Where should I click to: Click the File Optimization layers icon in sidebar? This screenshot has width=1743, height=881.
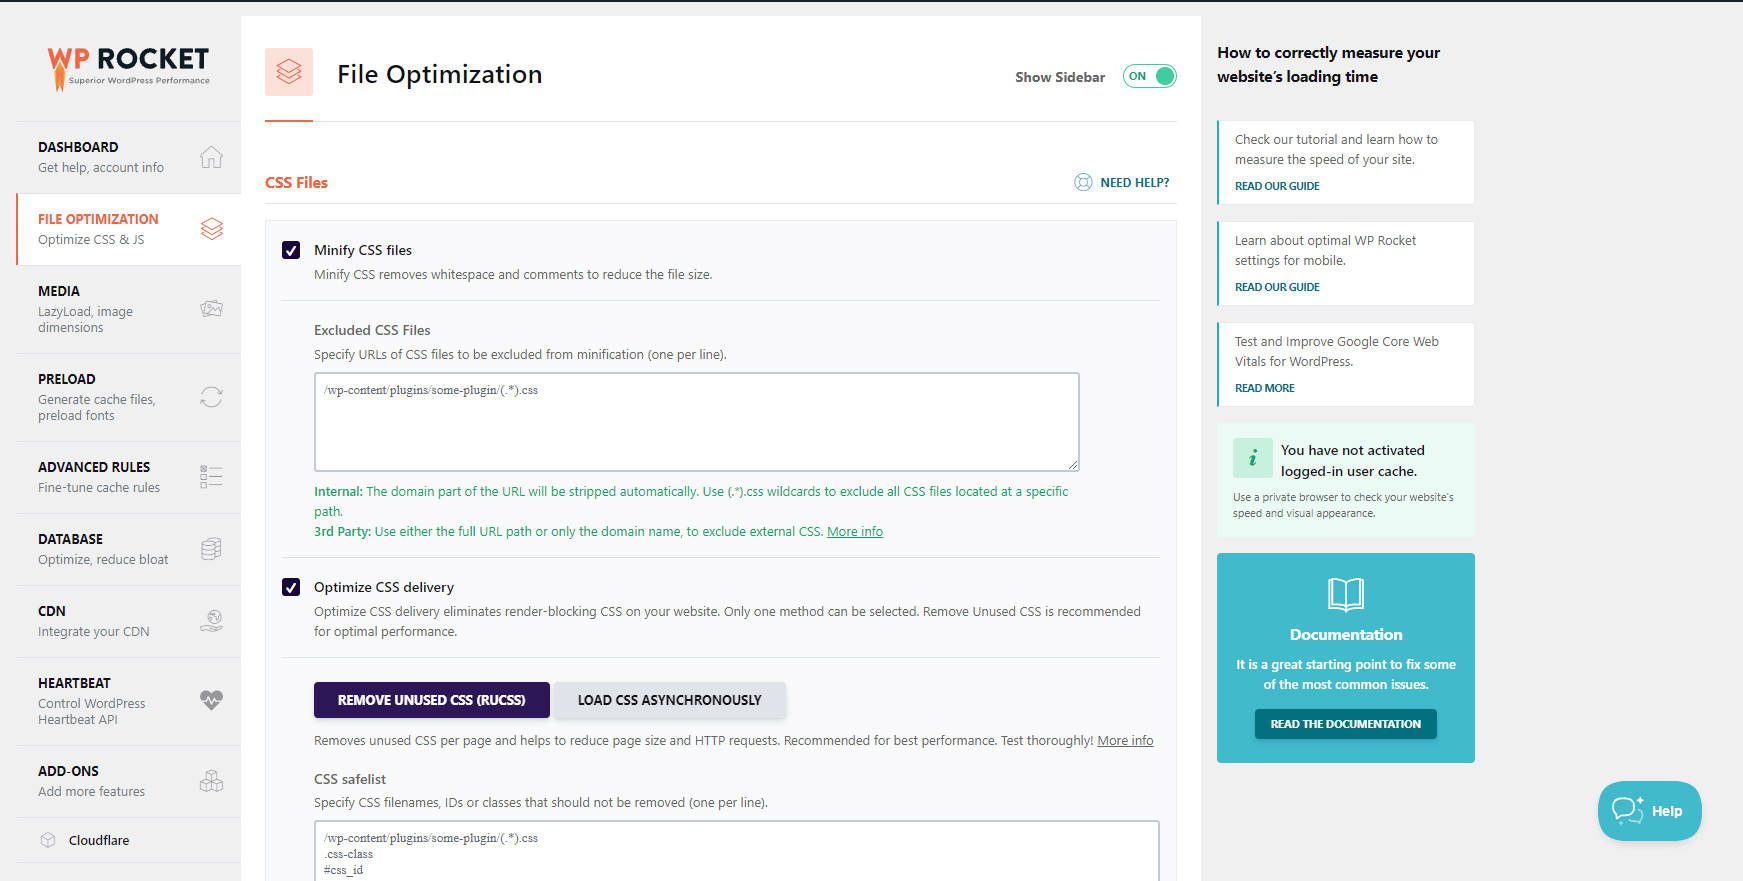pyautogui.click(x=211, y=229)
